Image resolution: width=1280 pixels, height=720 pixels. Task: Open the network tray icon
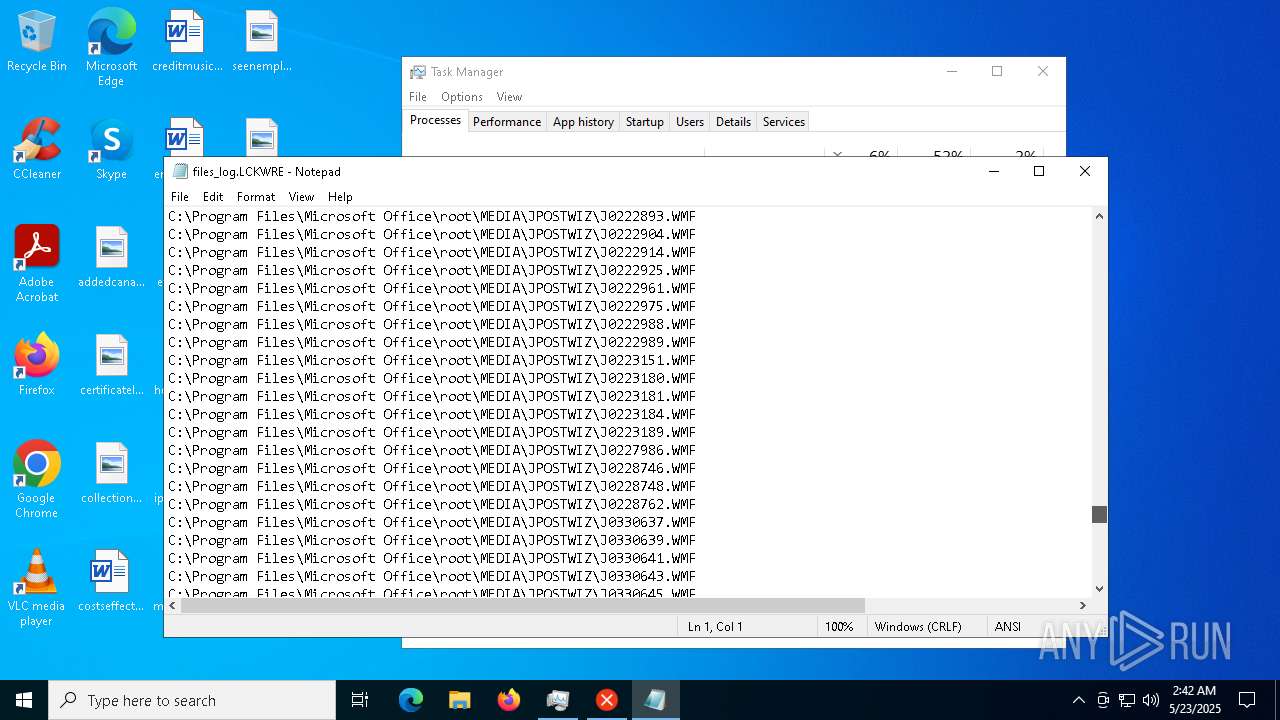(x=1127, y=700)
